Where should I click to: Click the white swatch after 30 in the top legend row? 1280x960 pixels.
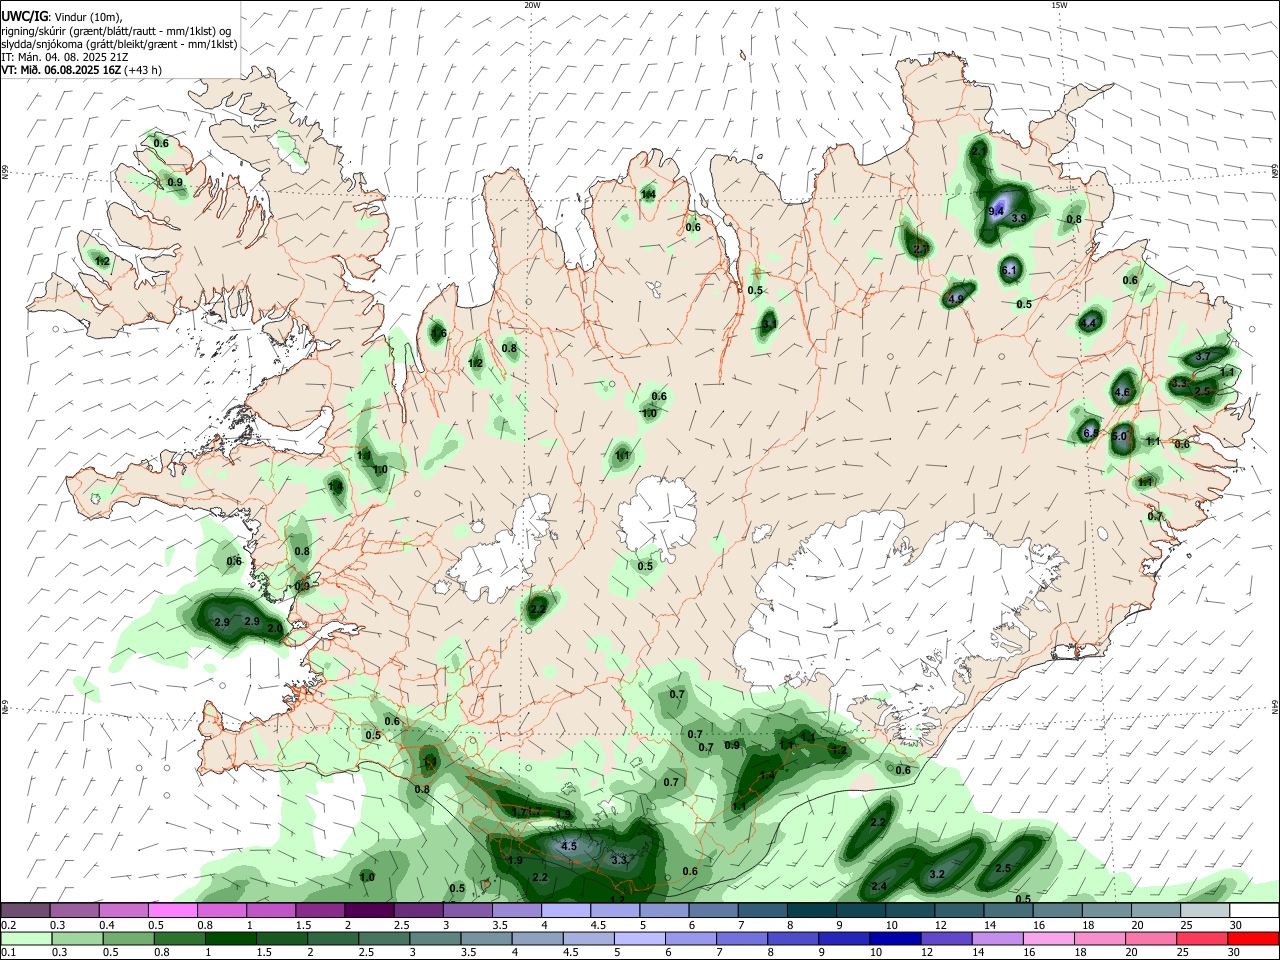pyautogui.click(x=1253, y=911)
